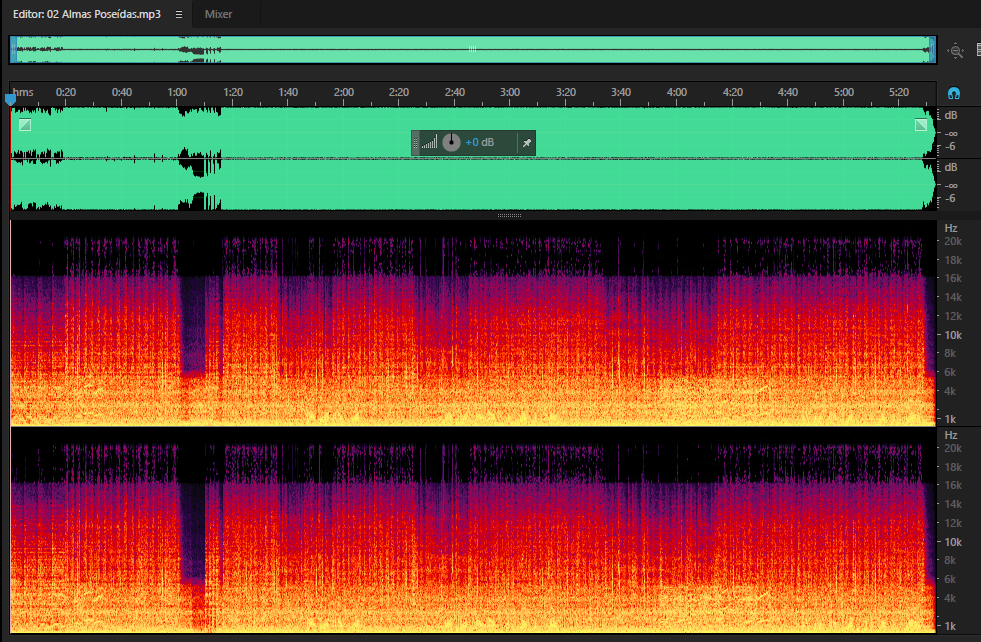The height and width of the screenshot is (642, 981).
Task: Click the 2:00 mark on the time ruler
Action: [343, 92]
